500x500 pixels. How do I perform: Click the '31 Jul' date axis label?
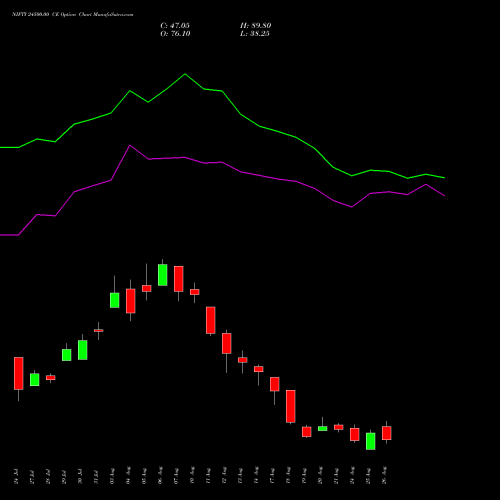[x=96, y=476]
